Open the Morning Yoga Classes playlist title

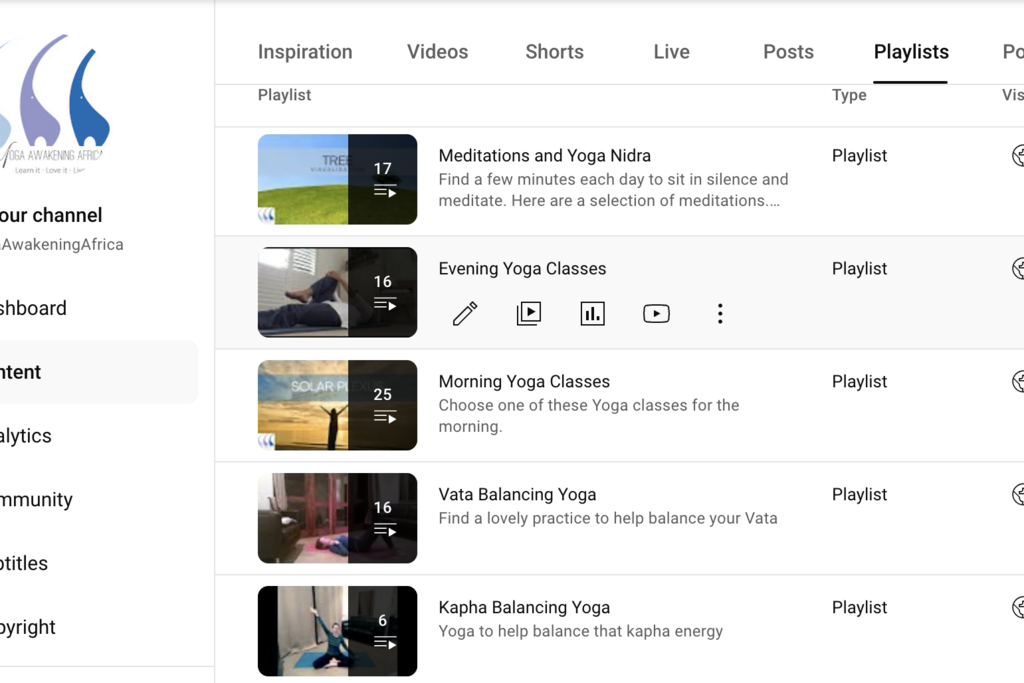coord(524,382)
